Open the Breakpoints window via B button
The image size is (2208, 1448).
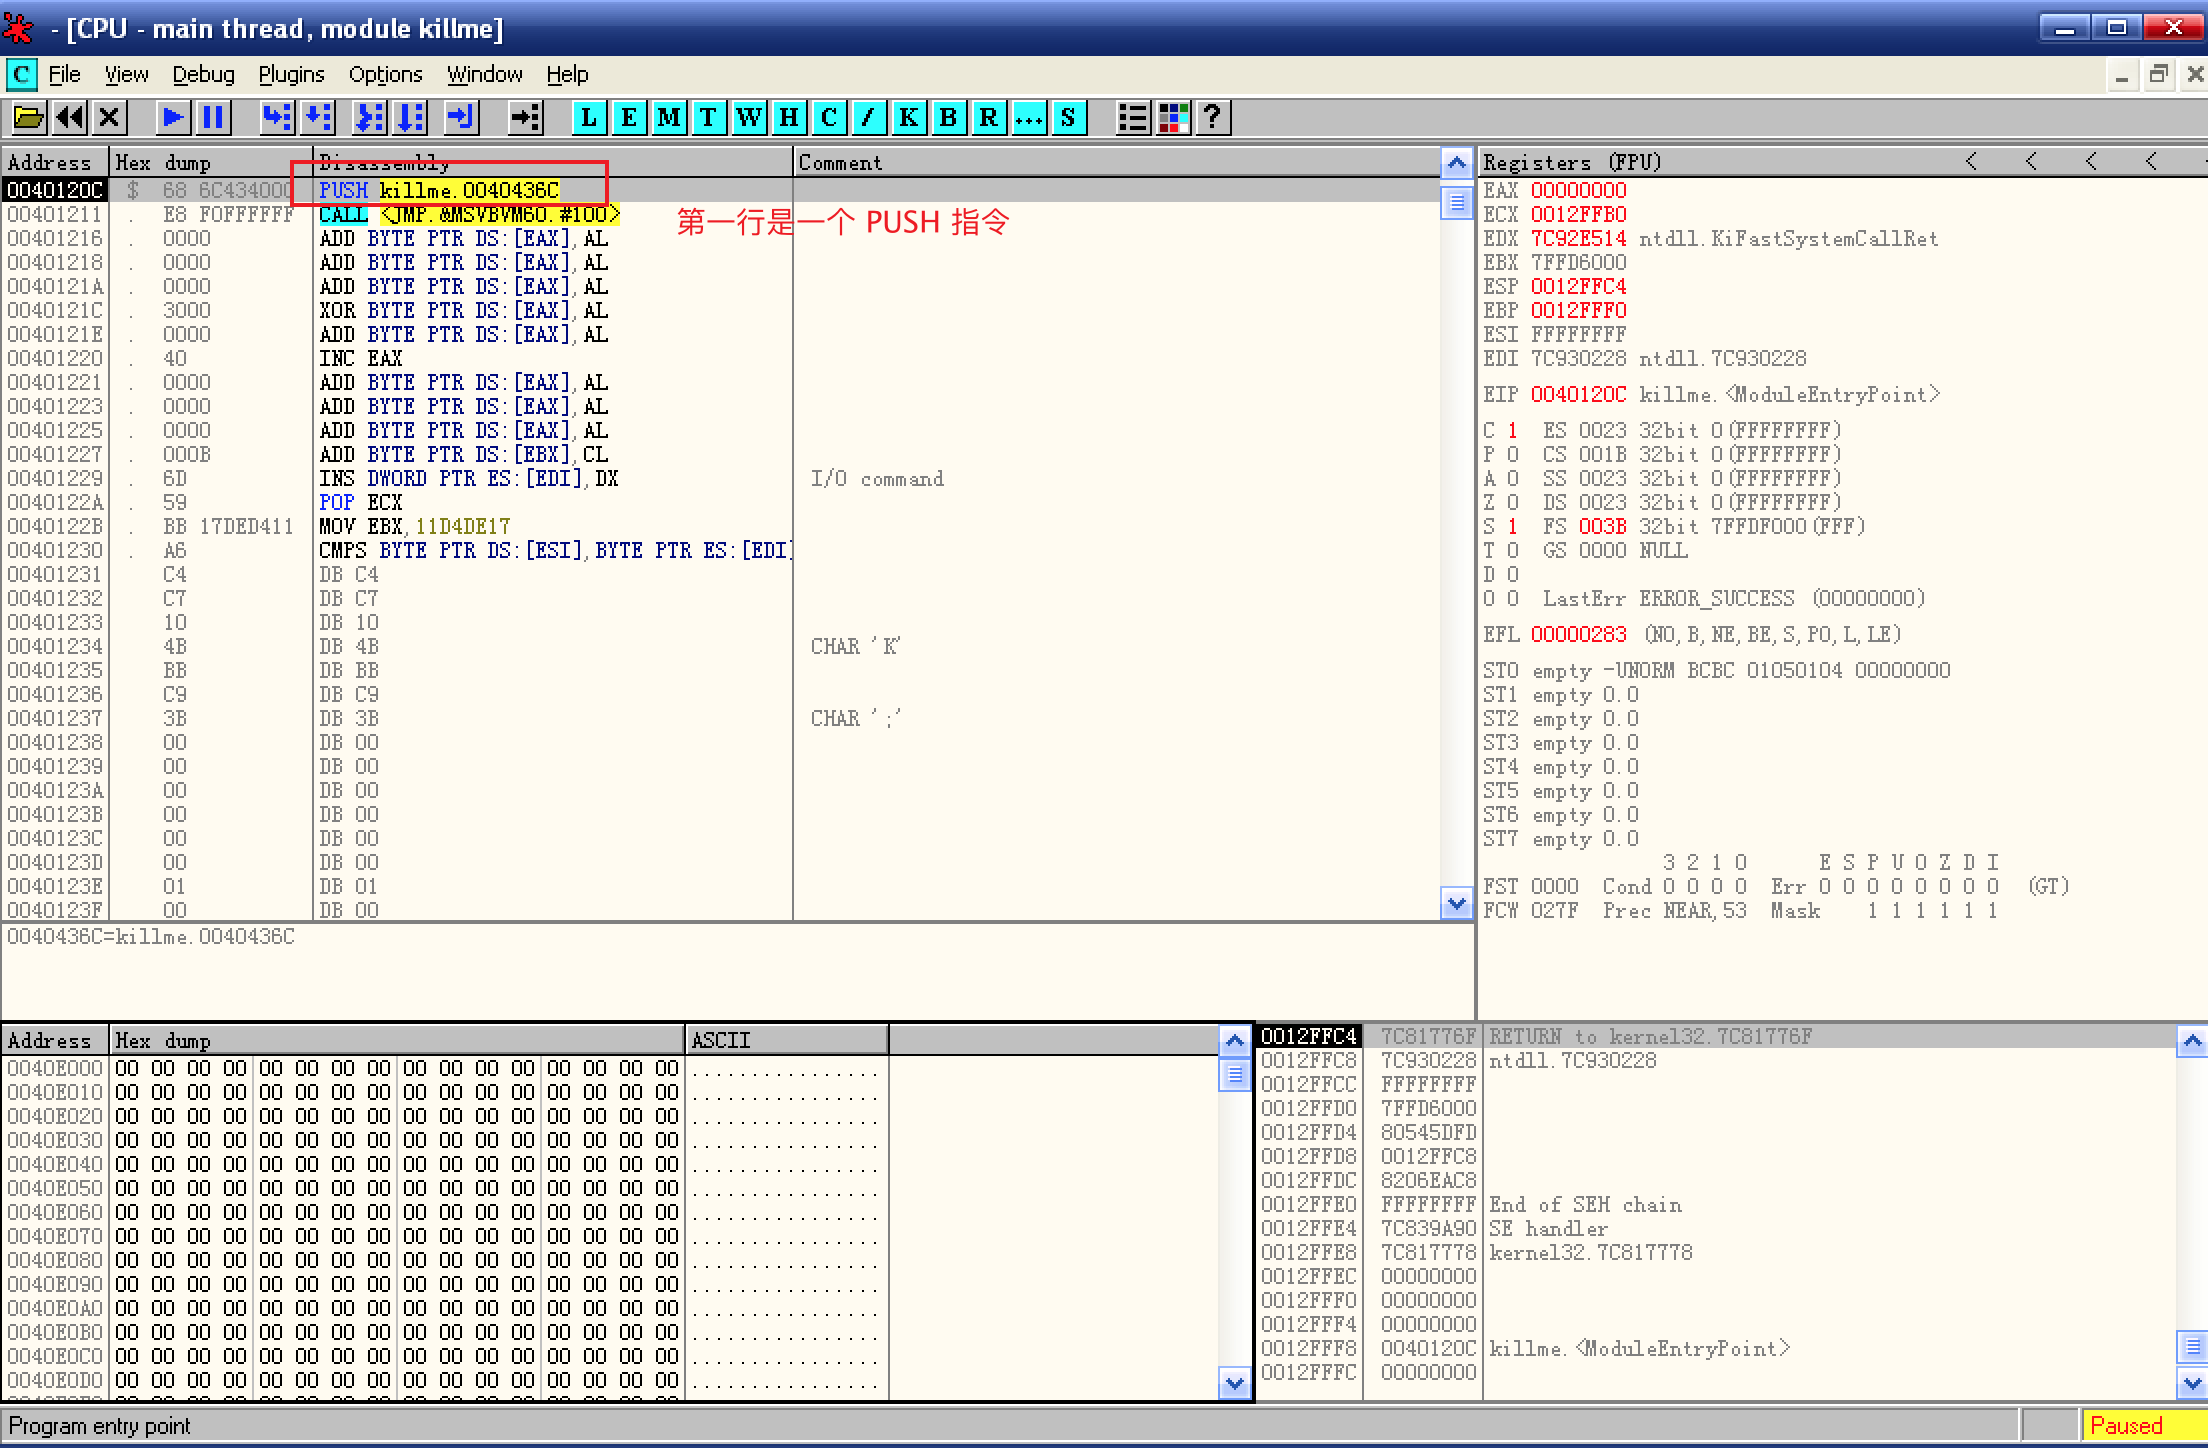coord(948,118)
